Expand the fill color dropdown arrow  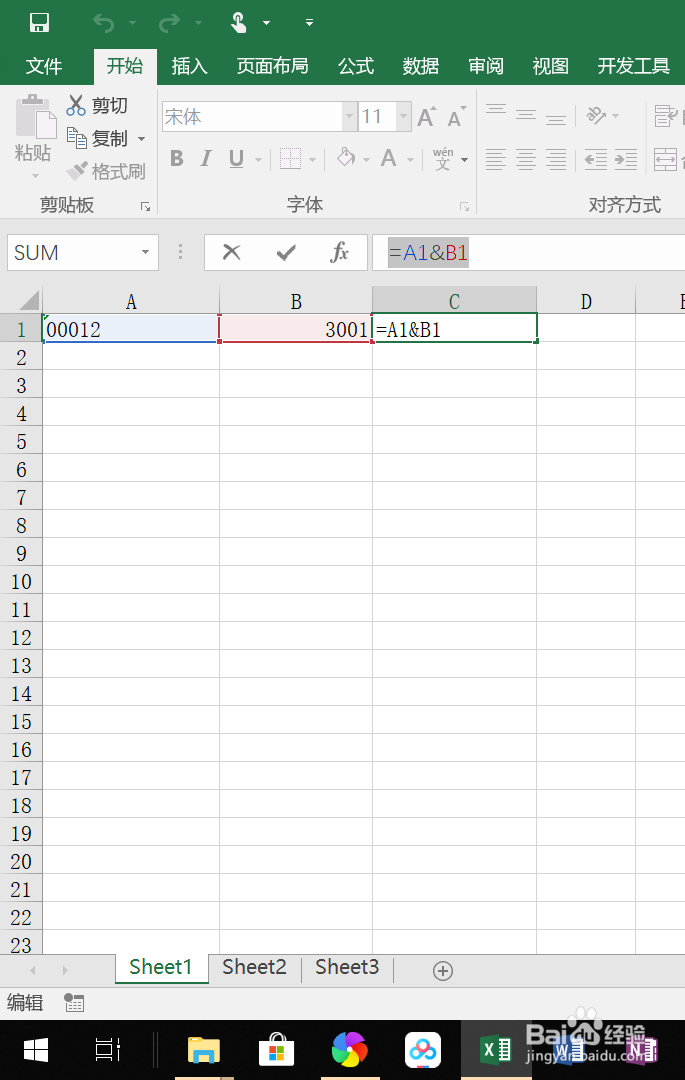(366, 160)
